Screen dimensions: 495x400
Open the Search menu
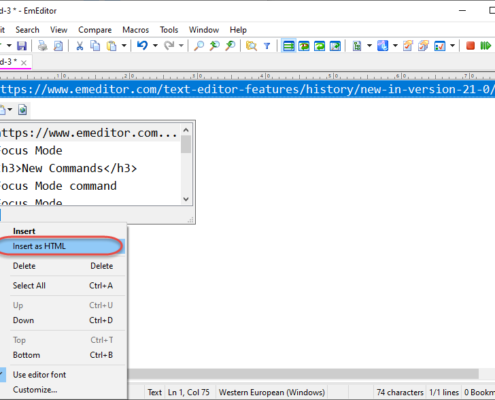tap(27, 30)
